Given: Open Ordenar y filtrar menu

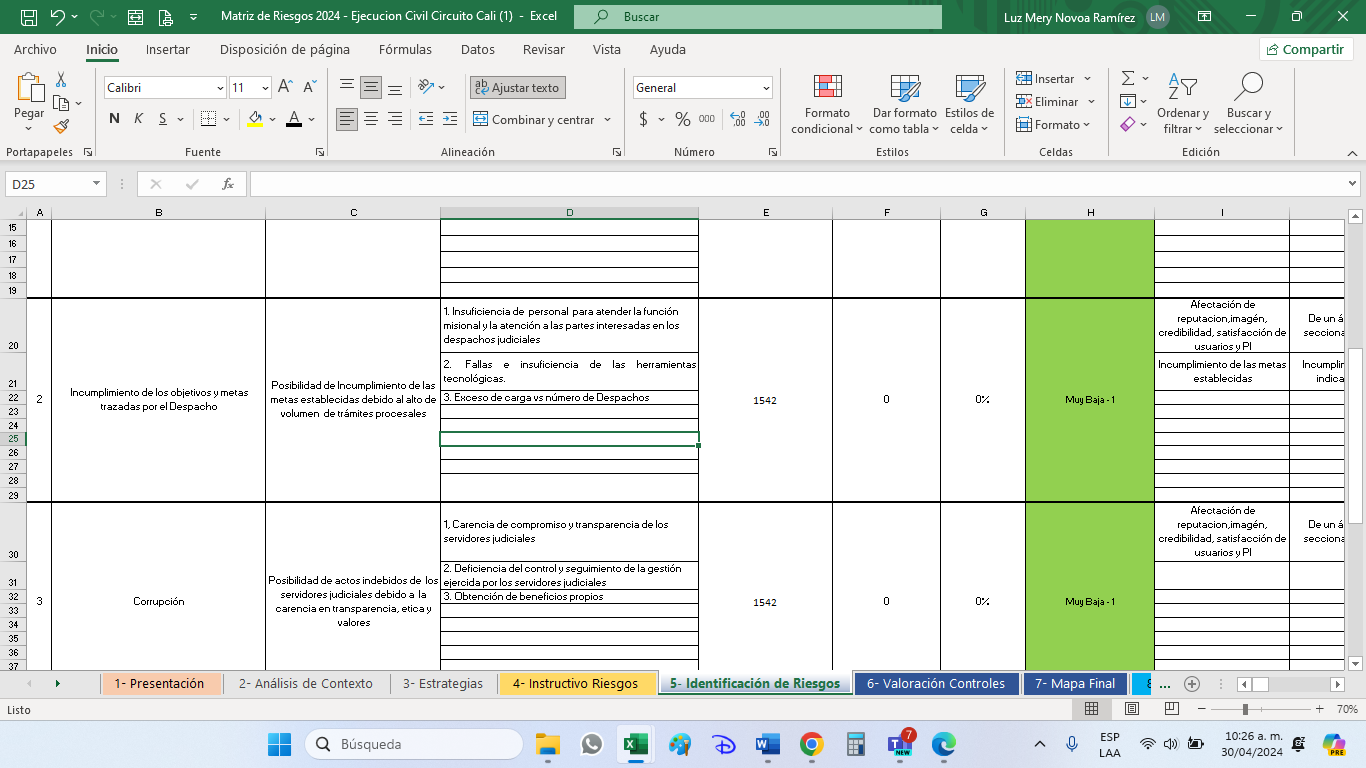Looking at the screenshot, I should pos(1183,105).
